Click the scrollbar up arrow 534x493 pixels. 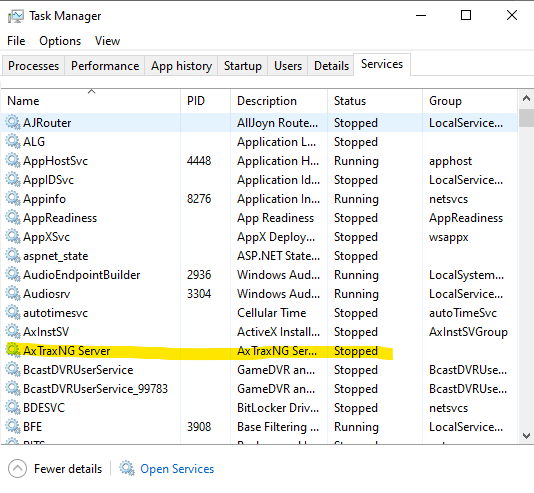coord(526,99)
